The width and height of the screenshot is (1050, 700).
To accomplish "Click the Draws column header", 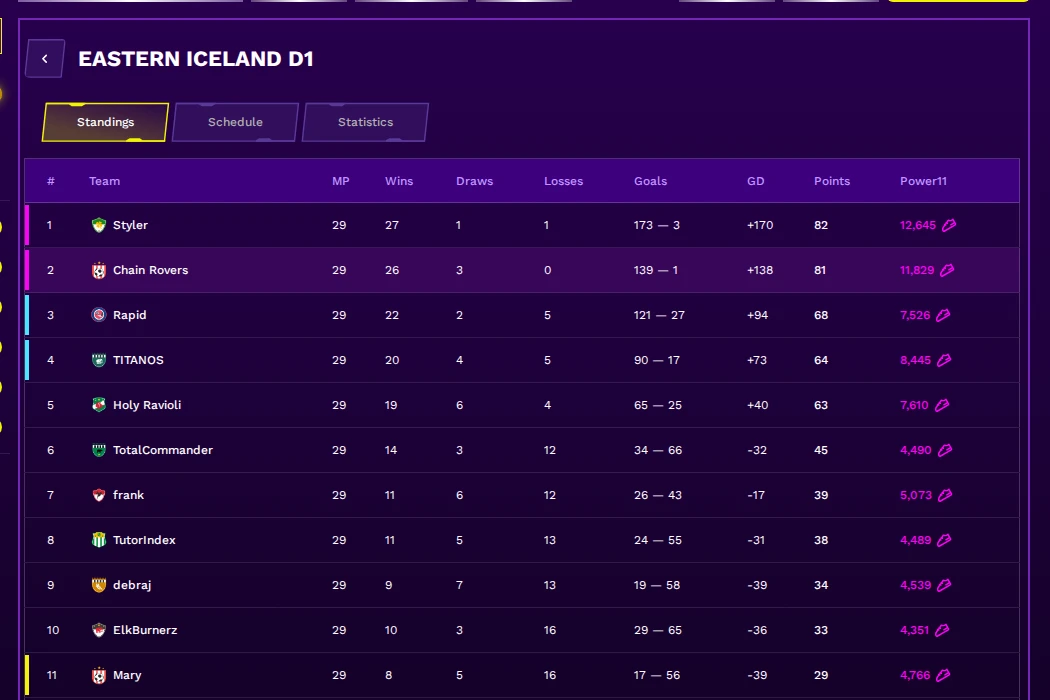I will [474, 181].
